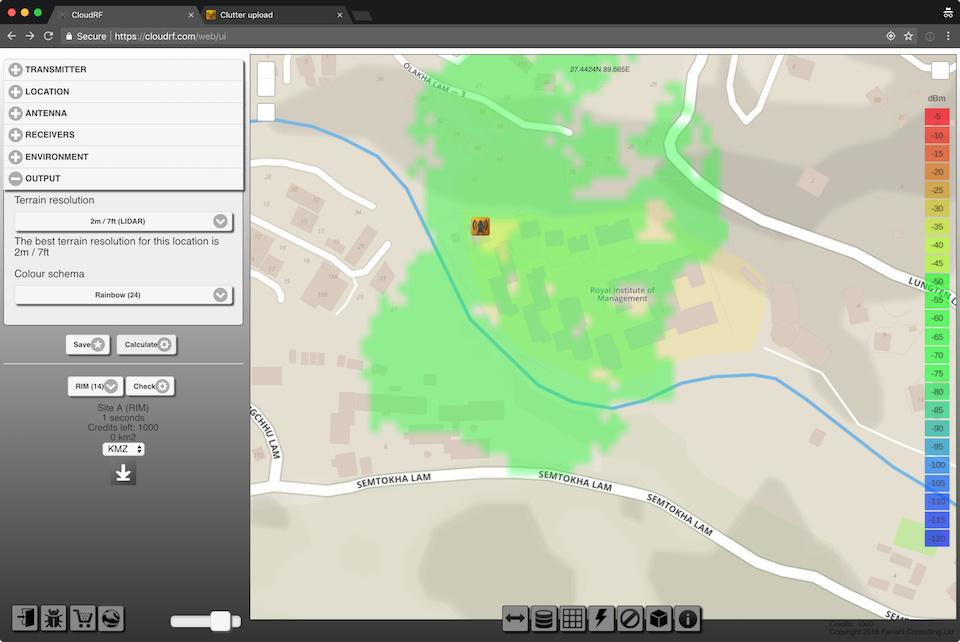
Task: Open the database stack icon
Action: 544,619
